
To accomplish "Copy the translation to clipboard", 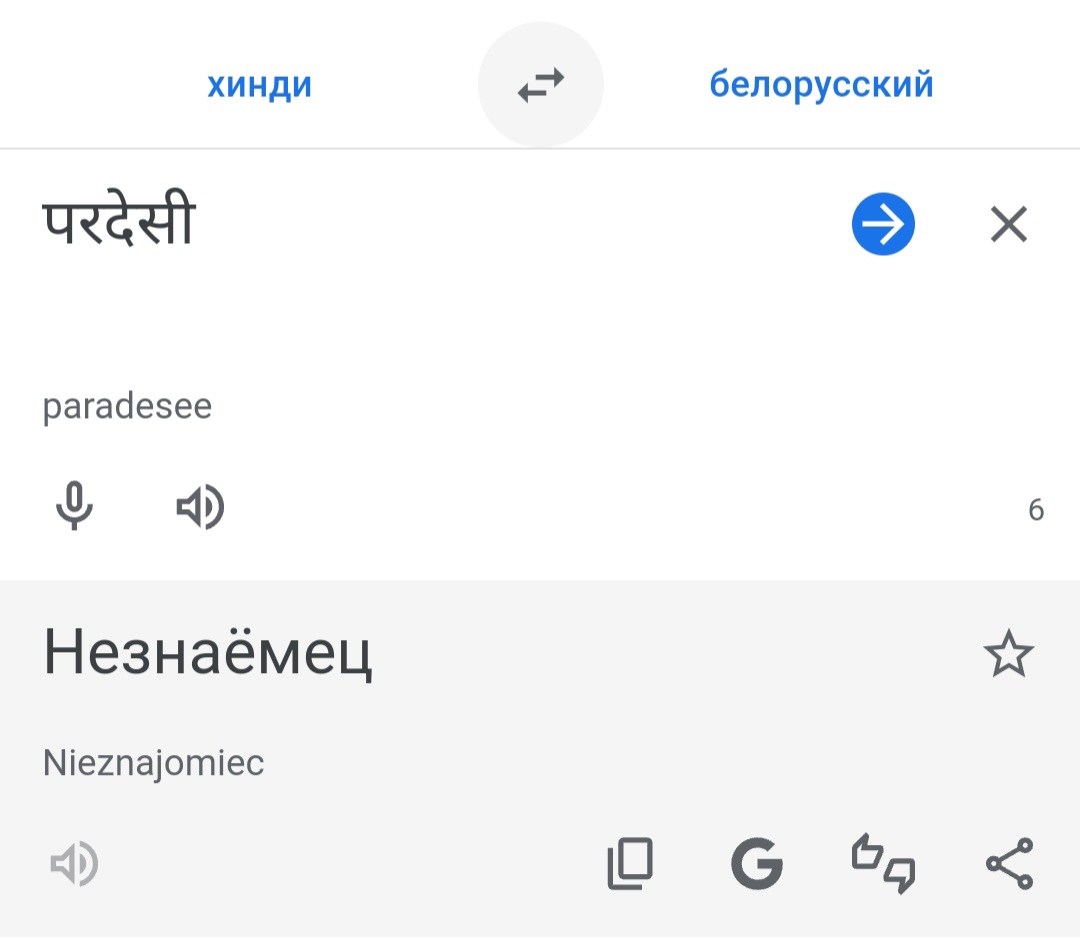I will pyautogui.click(x=630, y=864).
